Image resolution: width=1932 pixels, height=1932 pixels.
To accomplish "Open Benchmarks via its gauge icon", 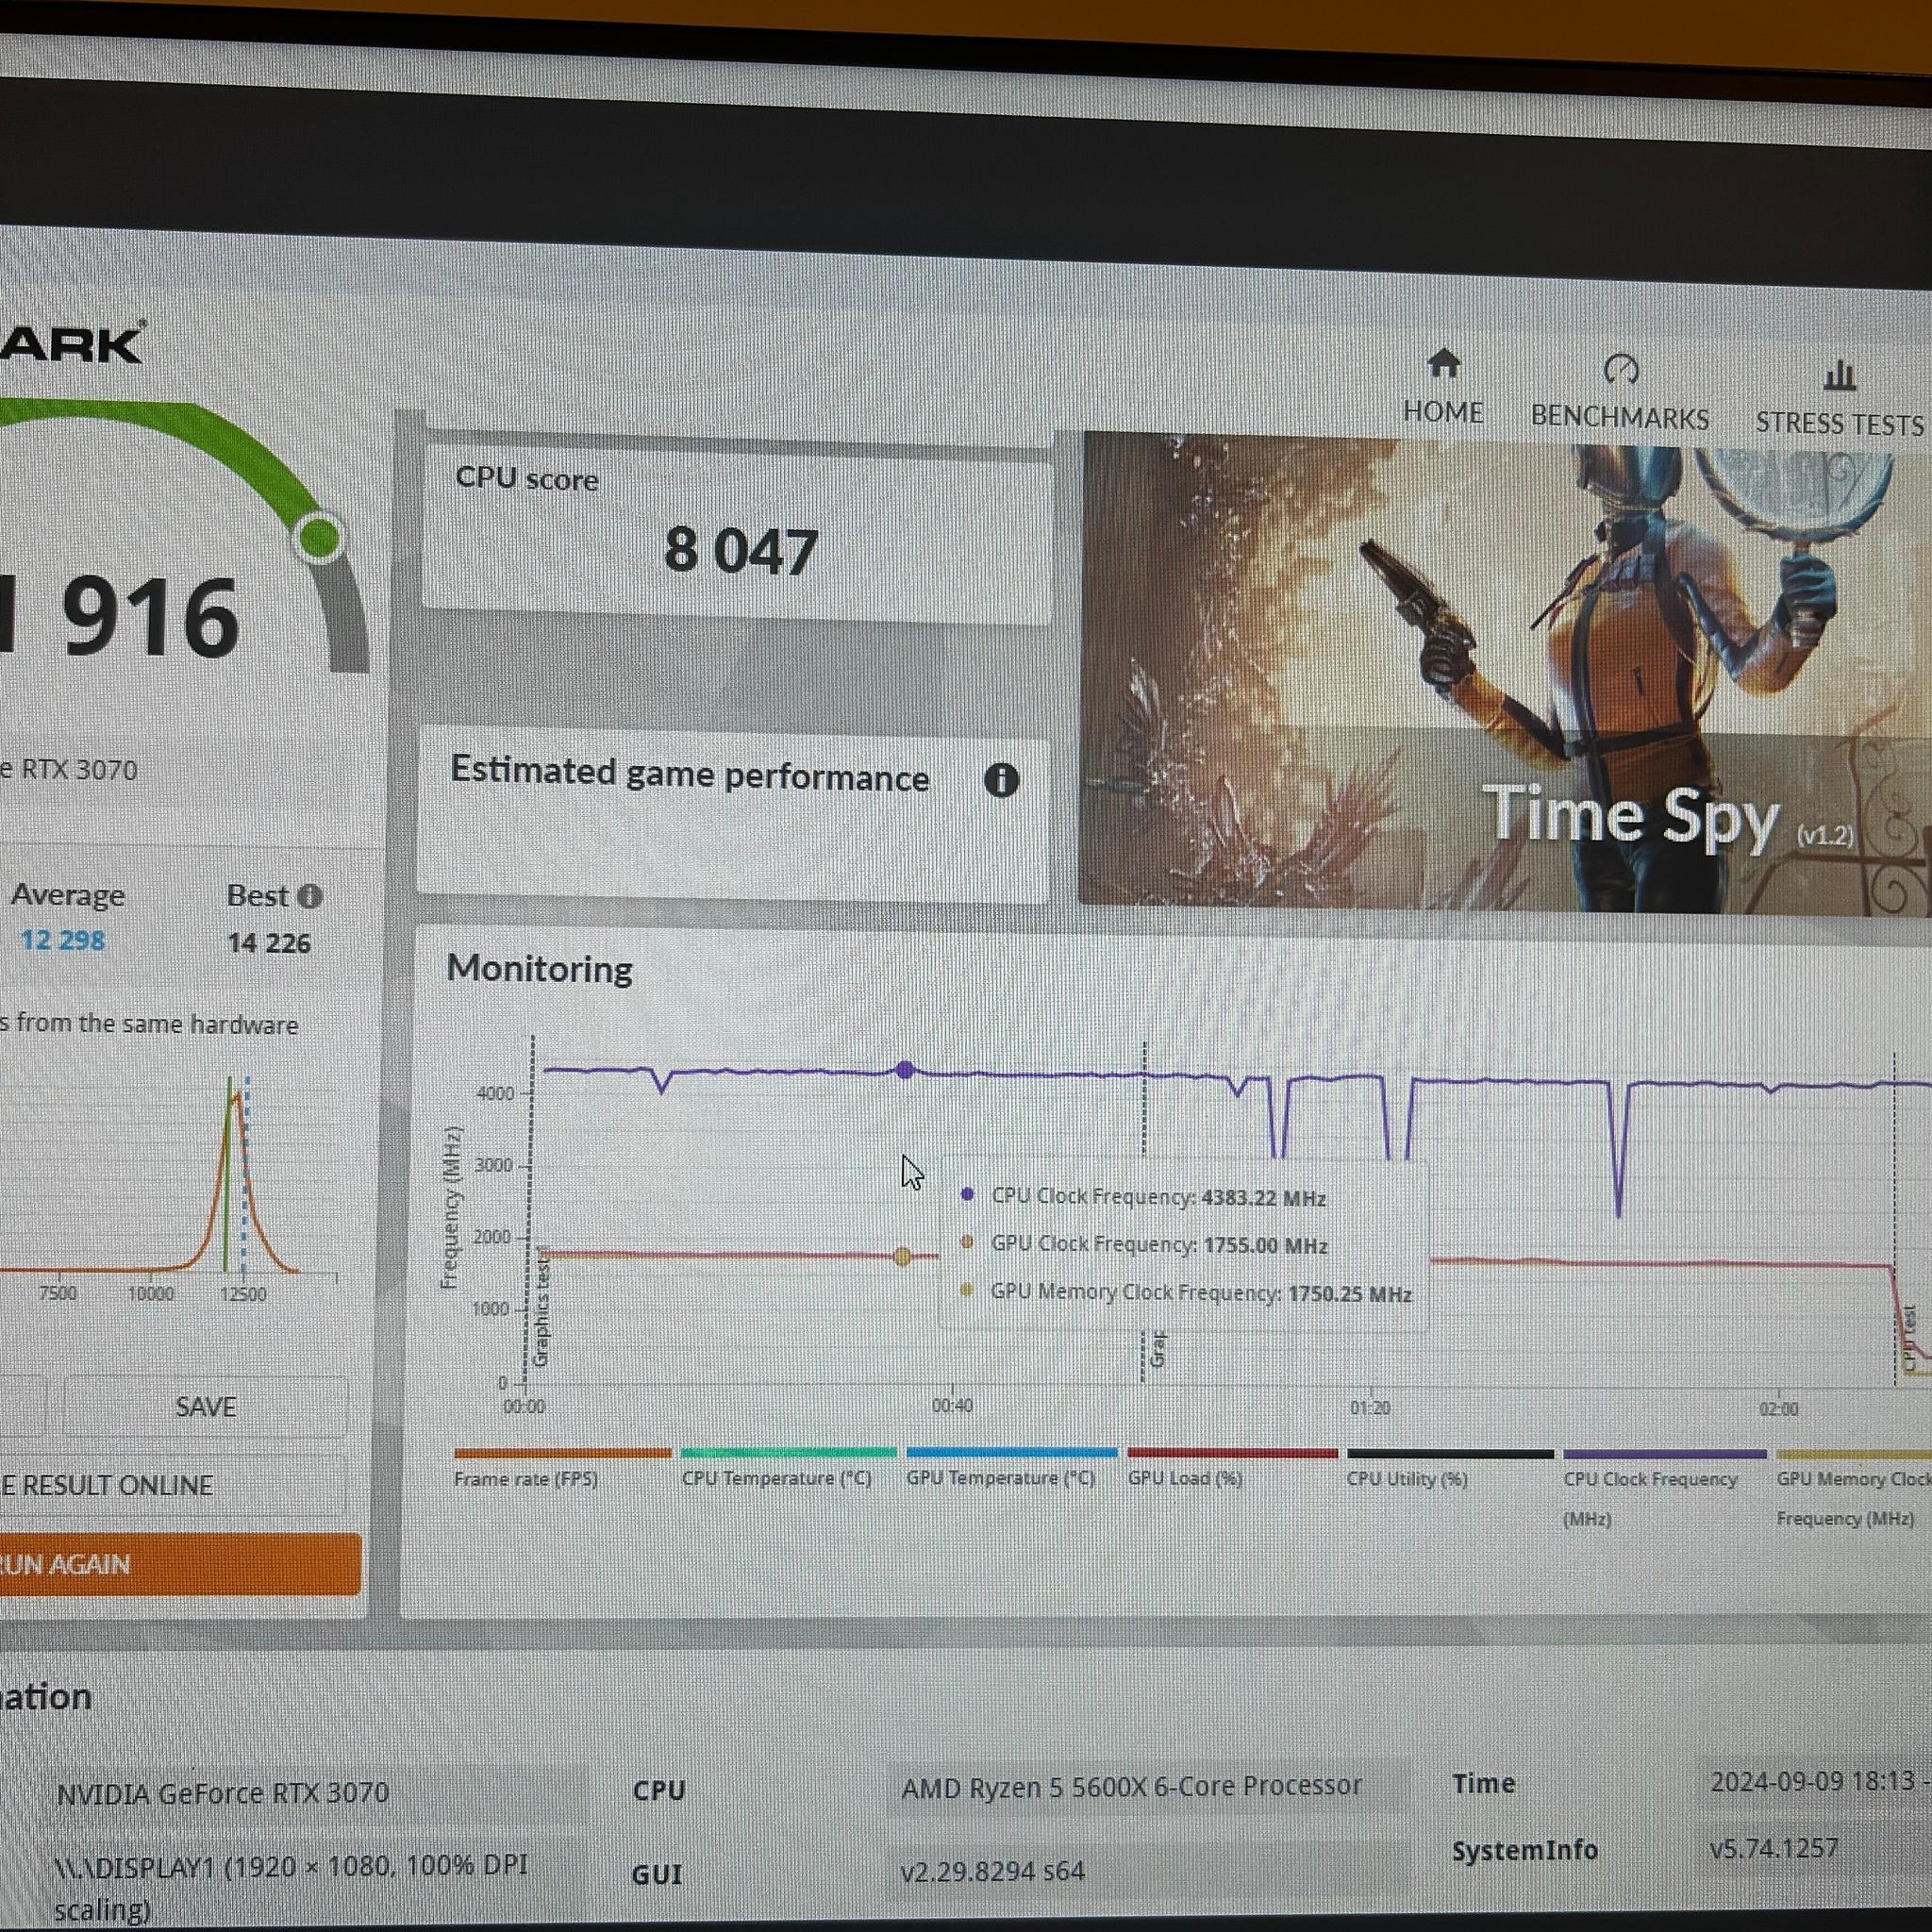I will pos(1620,369).
